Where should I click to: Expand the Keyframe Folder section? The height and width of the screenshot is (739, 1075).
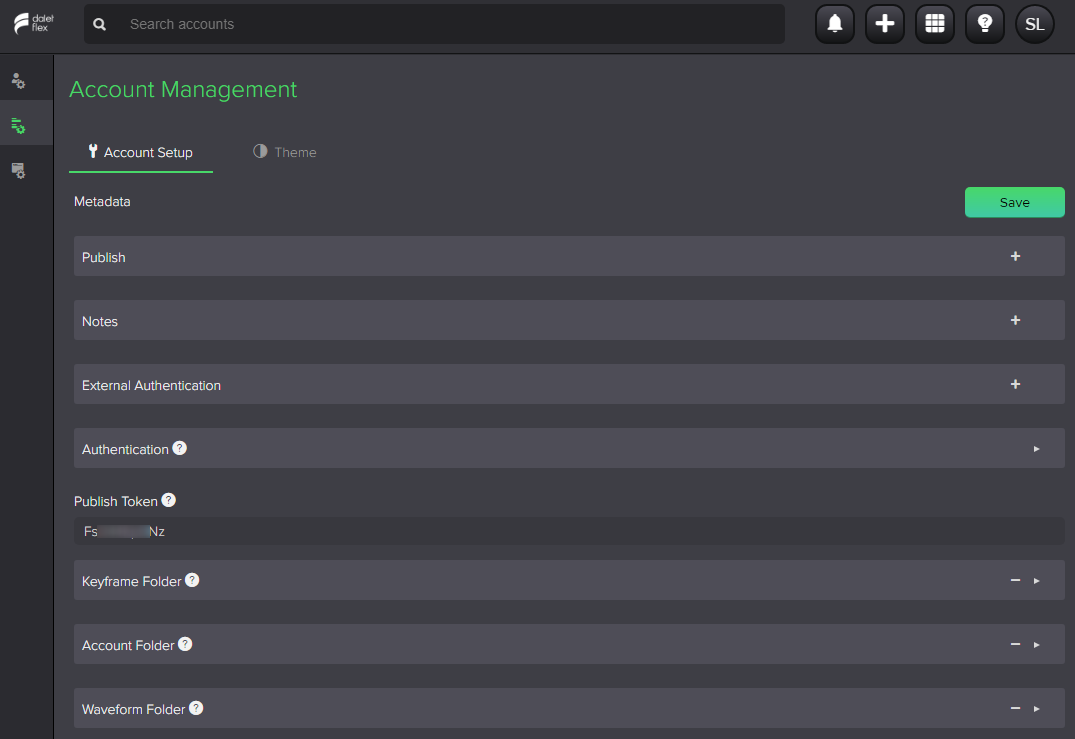click(1037, 580)
